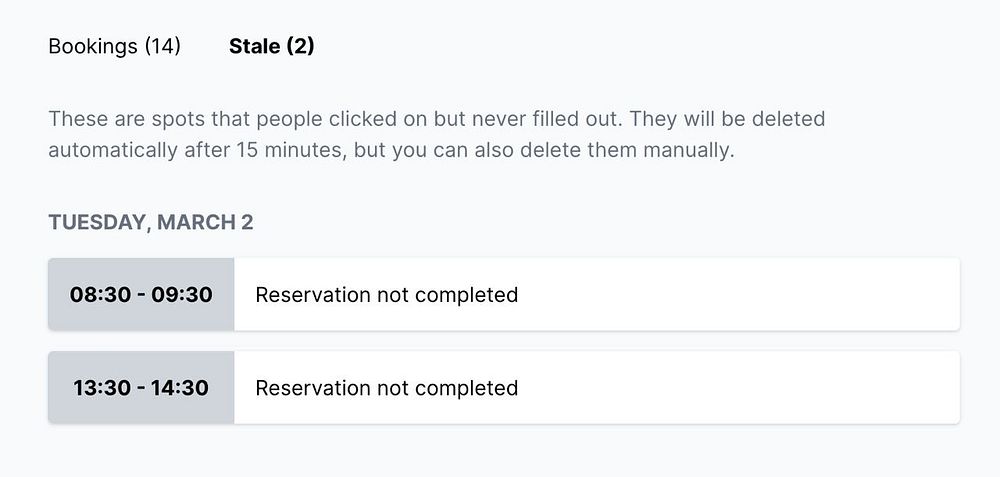This screenshot has height=477, width=1000.
Task: Switch to the Bookings (14) tab
Action: point(114,46)
